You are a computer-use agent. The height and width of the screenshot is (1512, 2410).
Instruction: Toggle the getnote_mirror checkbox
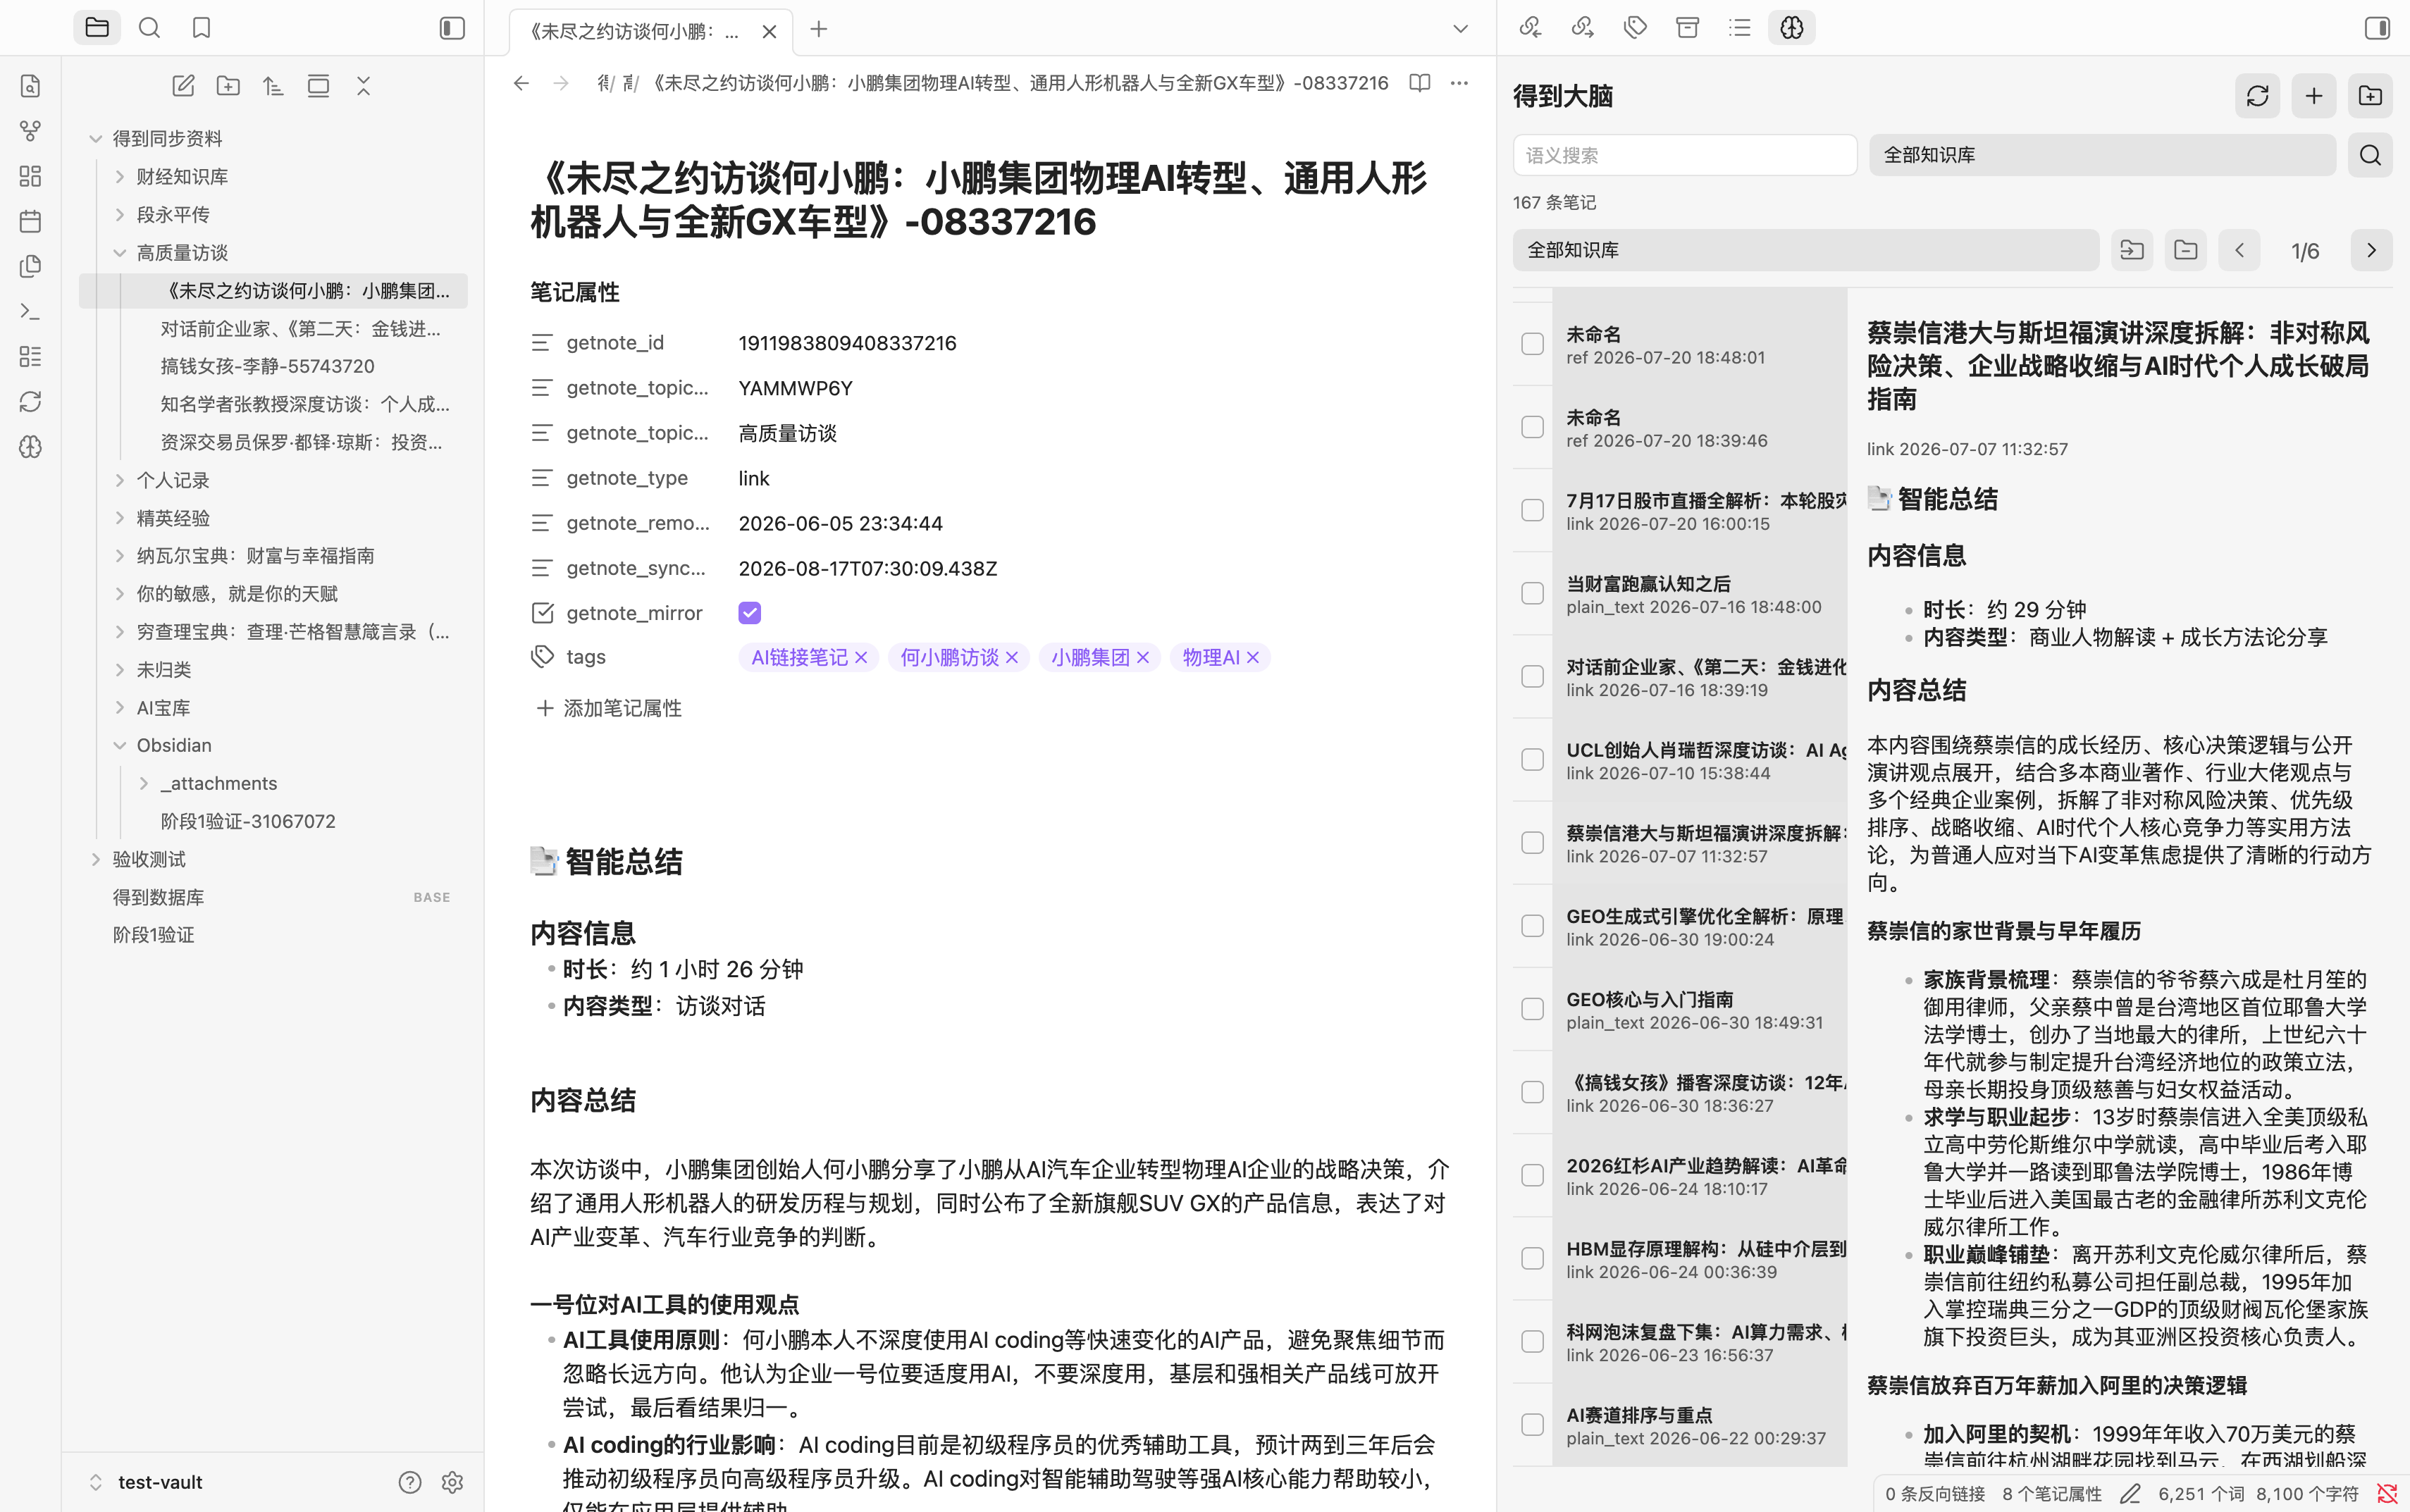749,613
